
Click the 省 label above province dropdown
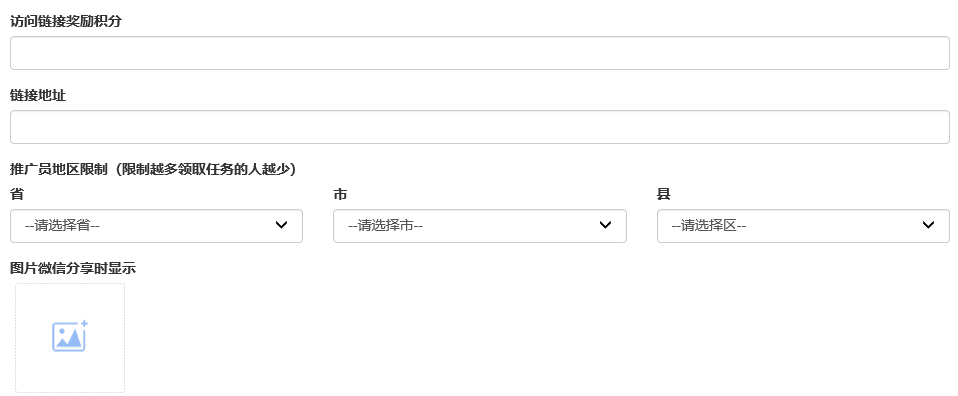pos(17,194)
